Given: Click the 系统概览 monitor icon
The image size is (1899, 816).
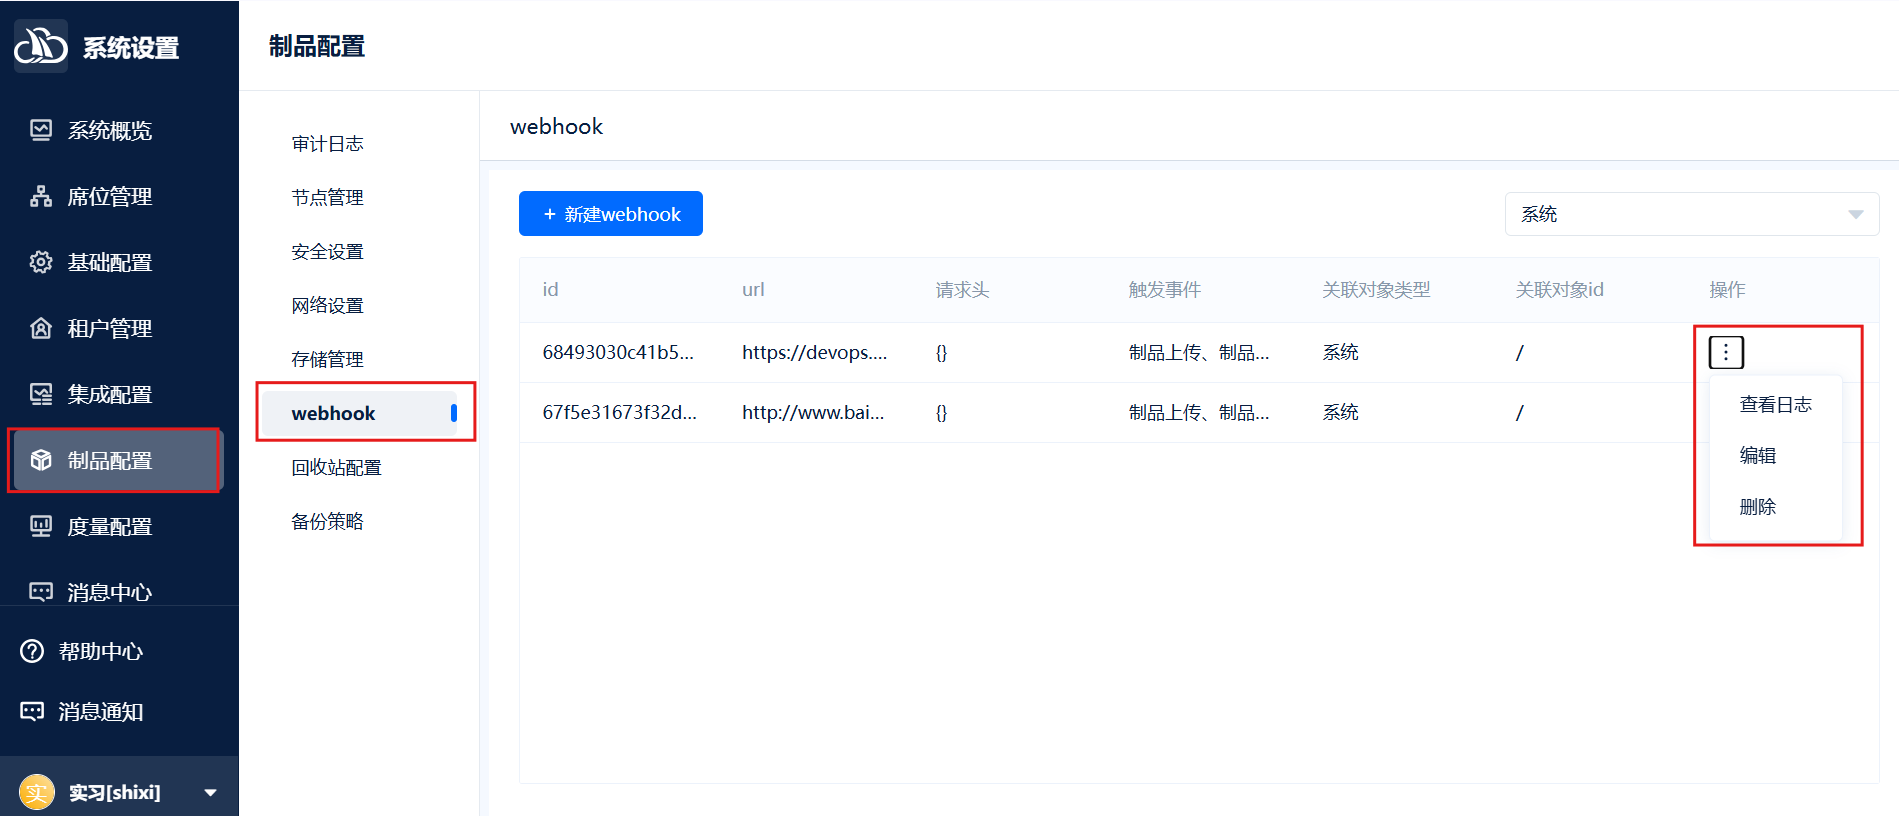Looking at the screenshot, I should [41, 130].
